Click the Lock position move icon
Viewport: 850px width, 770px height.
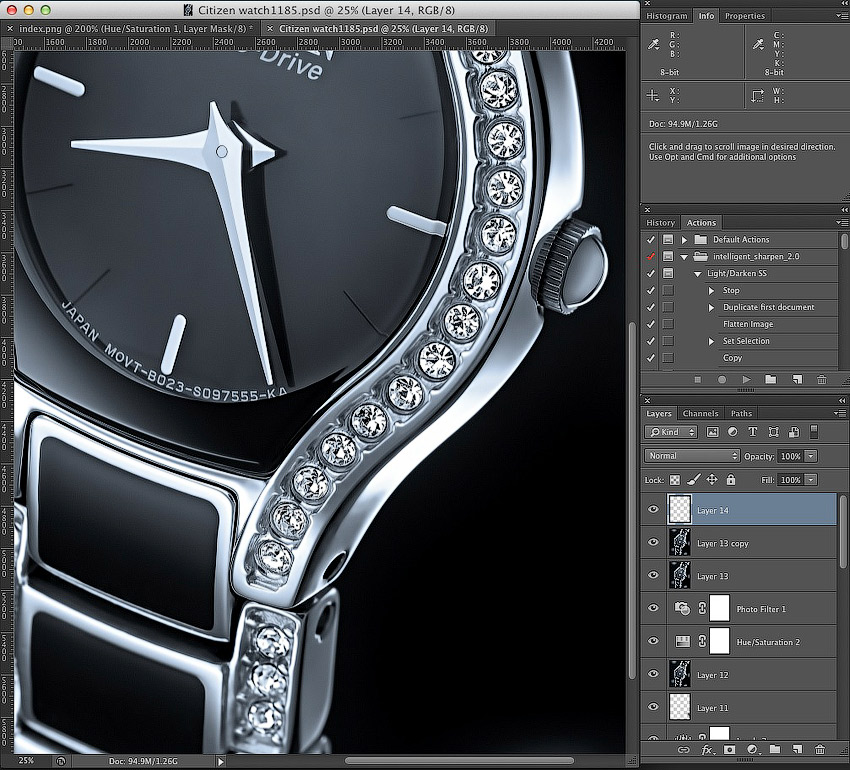712,480
